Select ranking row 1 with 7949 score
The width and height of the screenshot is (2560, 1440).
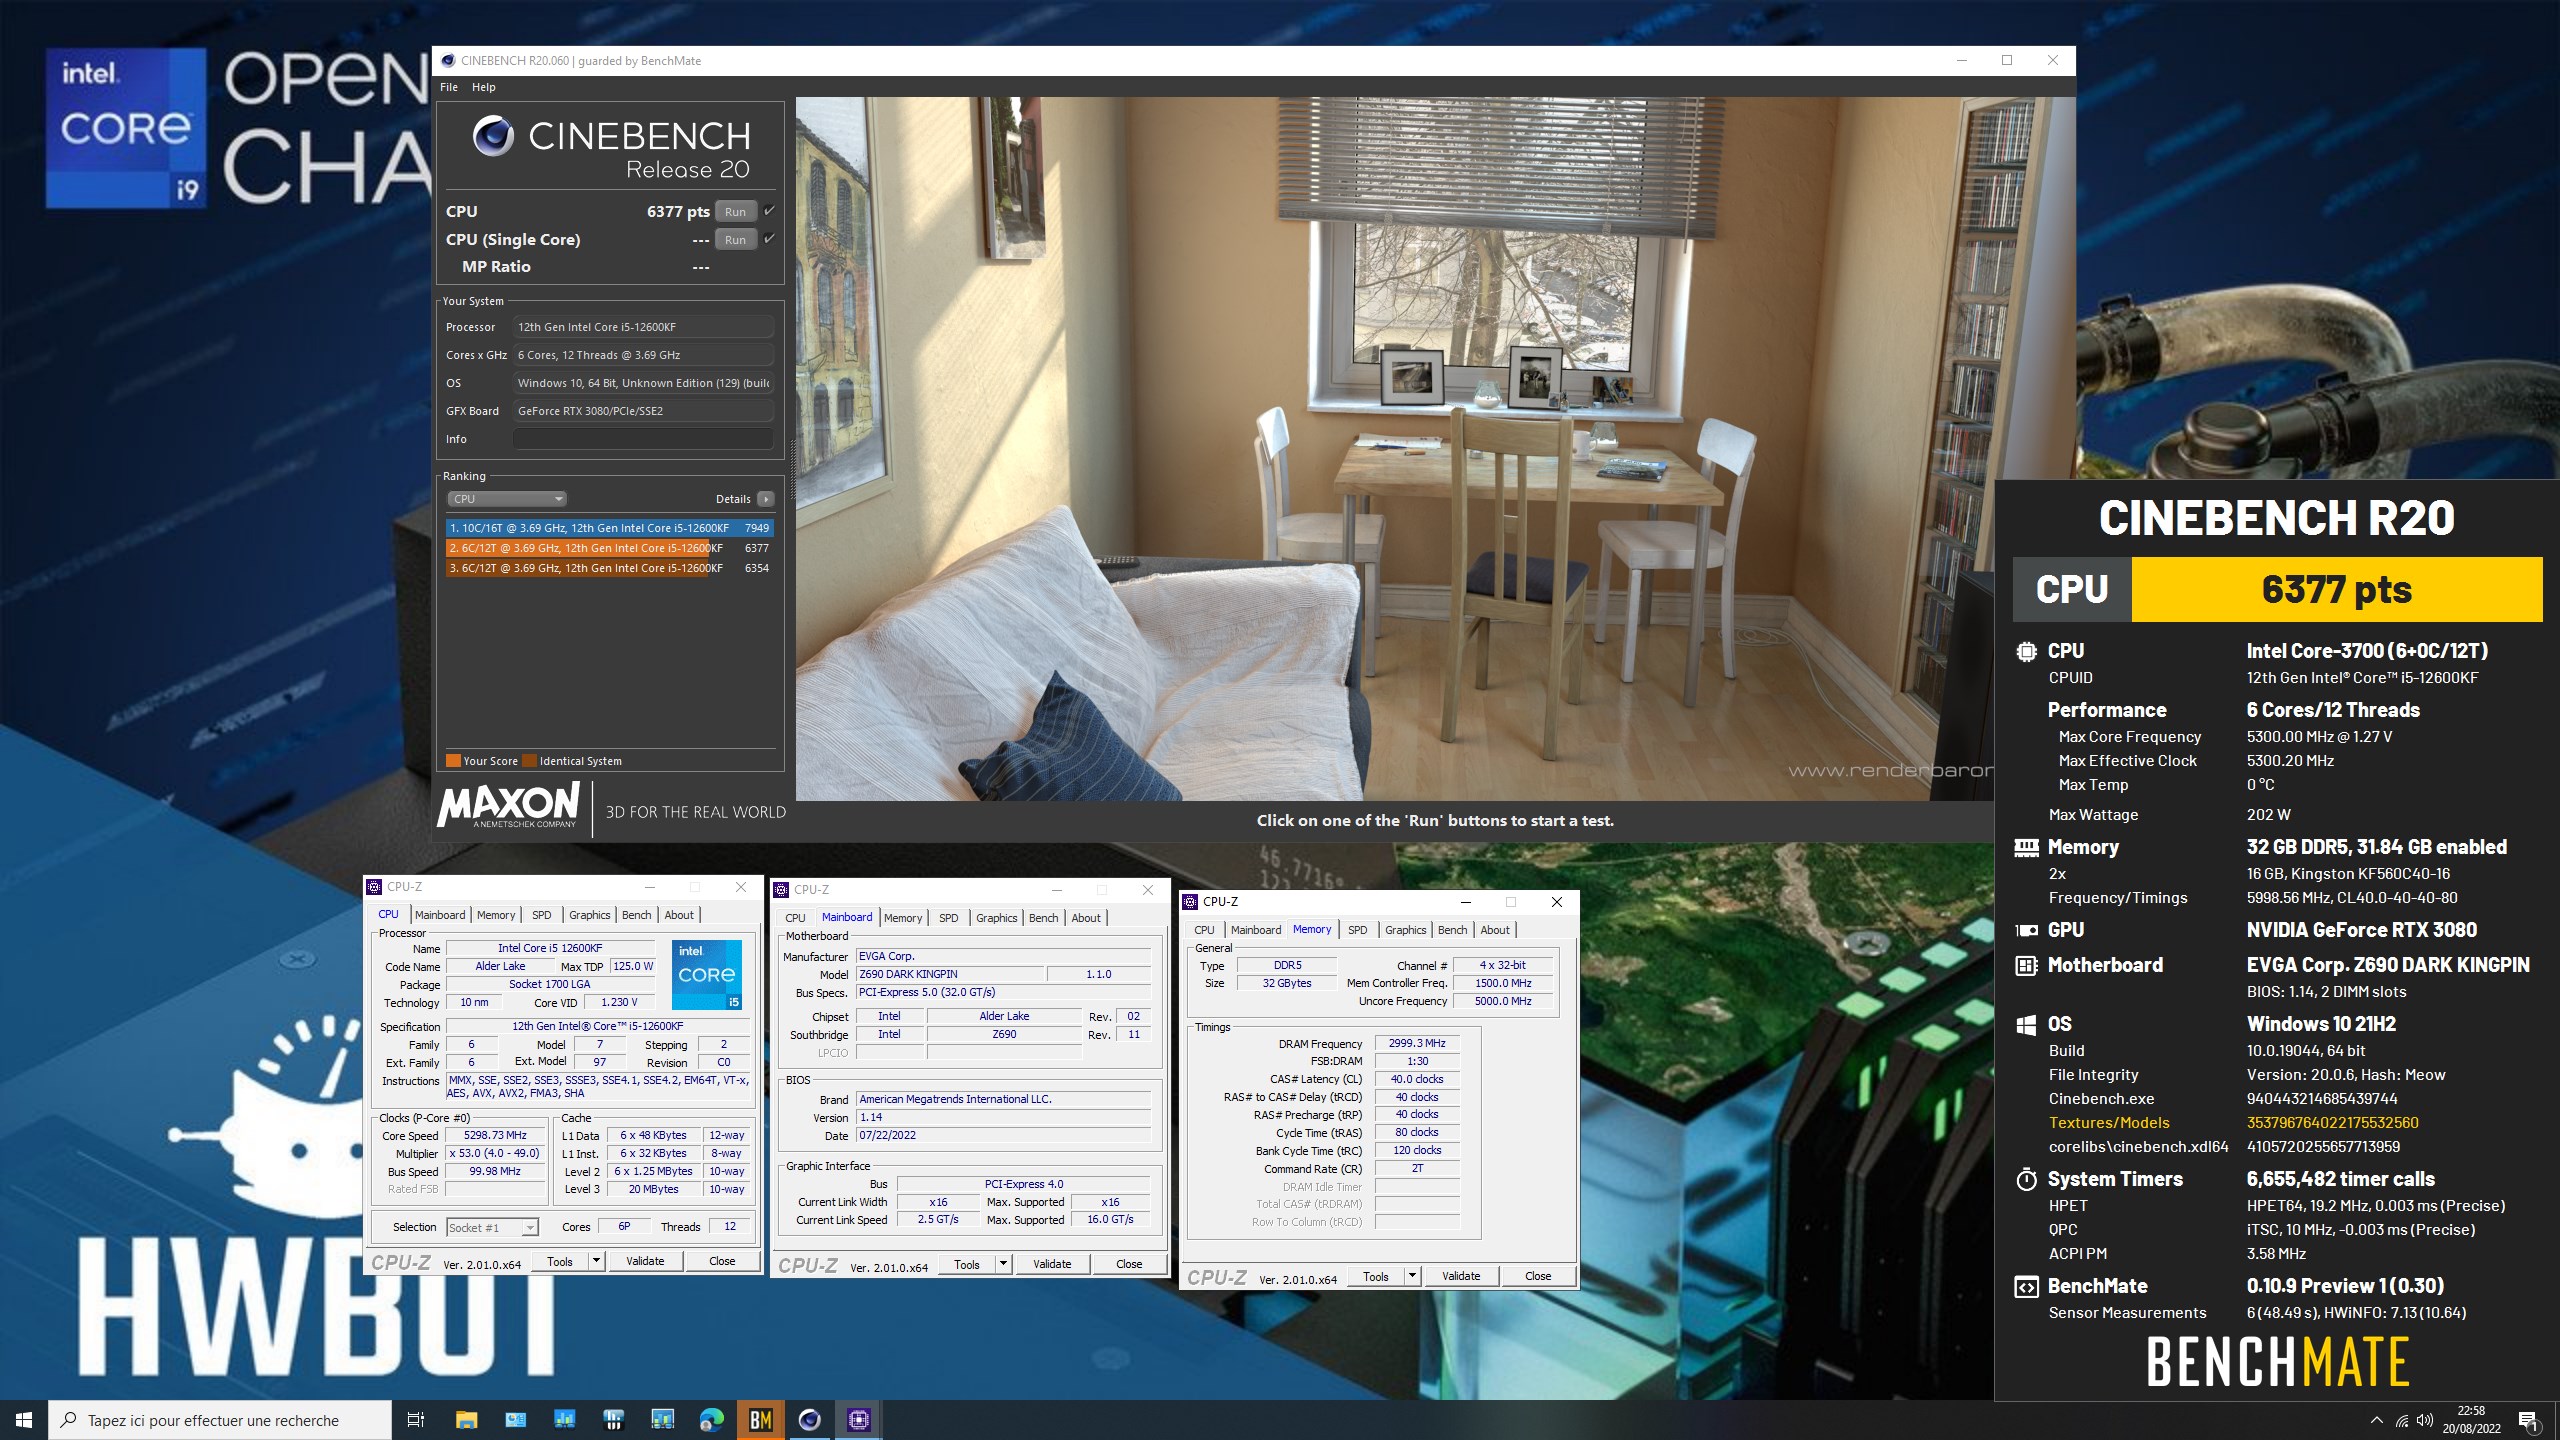(x=609, y=528)
